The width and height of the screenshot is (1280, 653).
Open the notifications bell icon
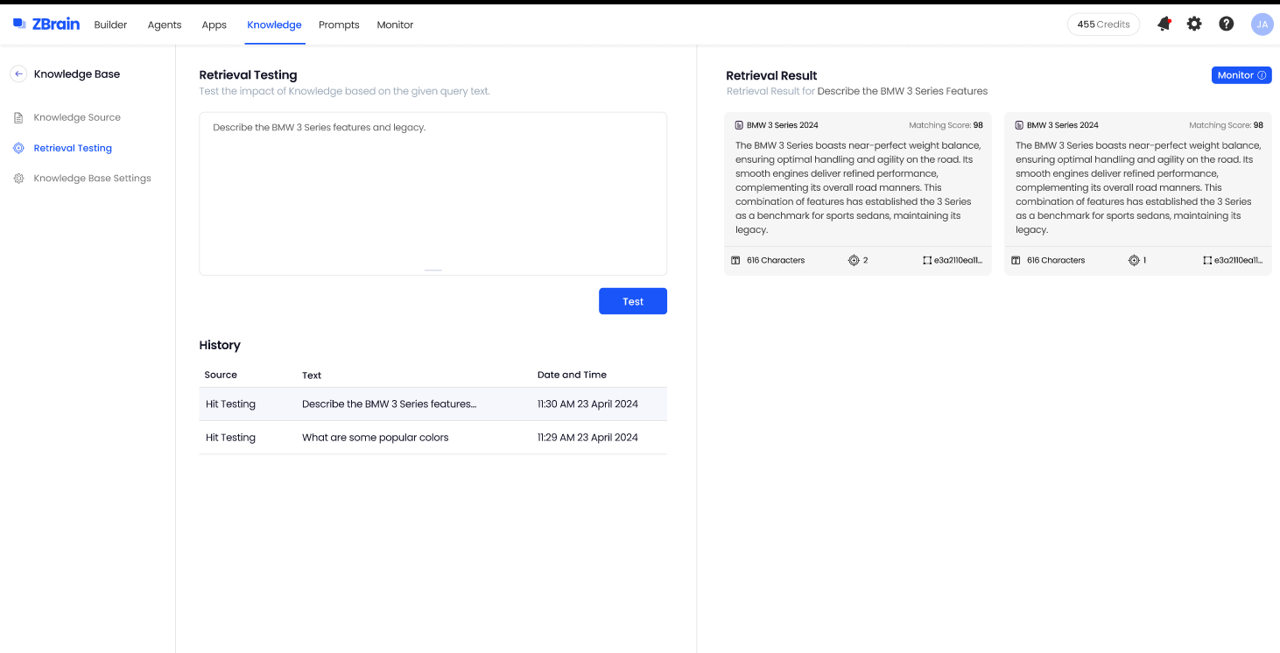(1164, 24)
